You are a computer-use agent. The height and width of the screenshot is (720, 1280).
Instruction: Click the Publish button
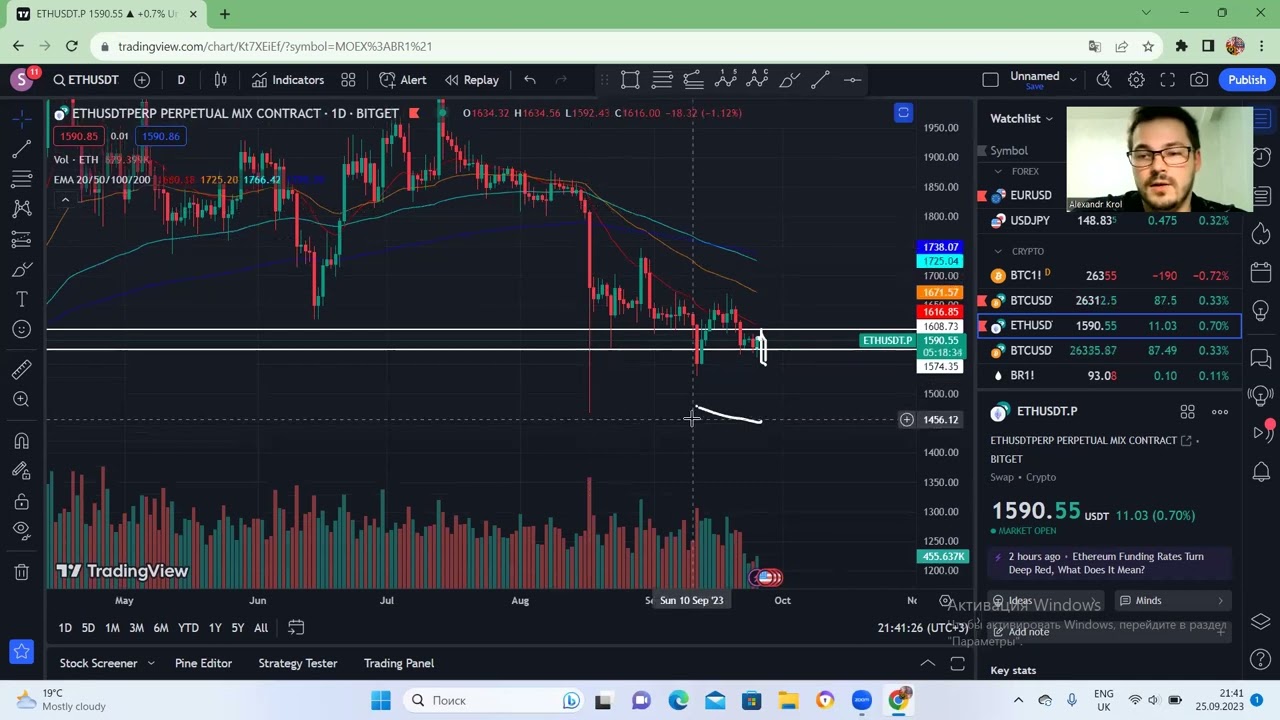click(1247, 80)
